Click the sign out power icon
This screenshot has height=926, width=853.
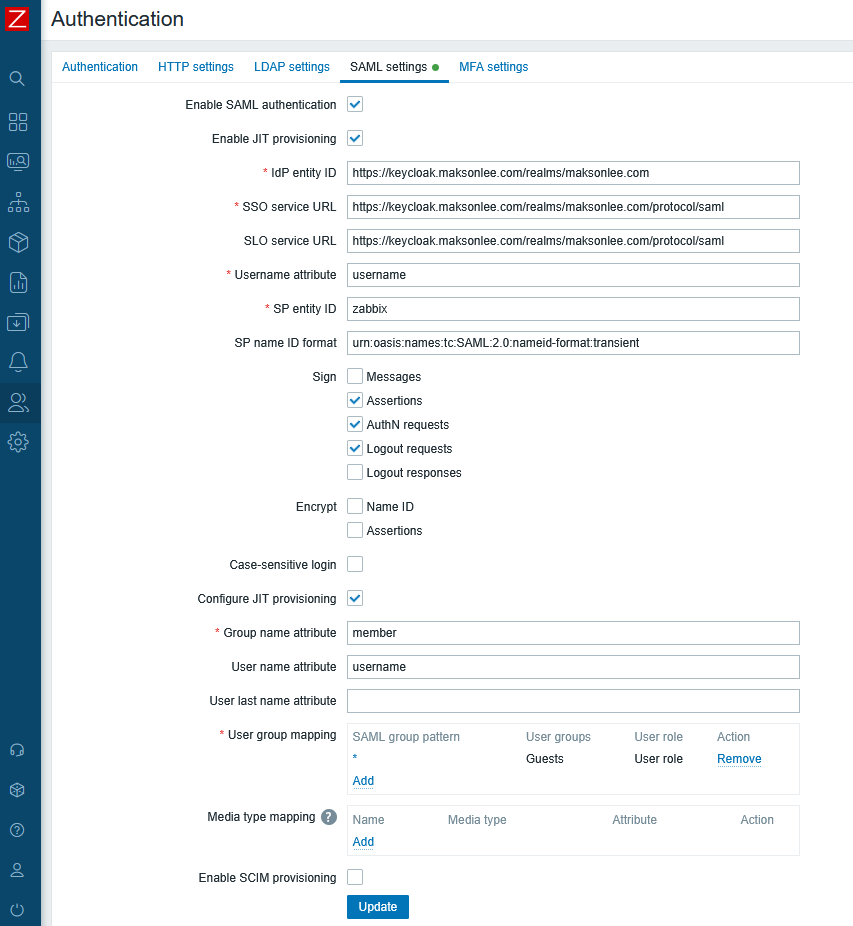(x=17, y=909)
